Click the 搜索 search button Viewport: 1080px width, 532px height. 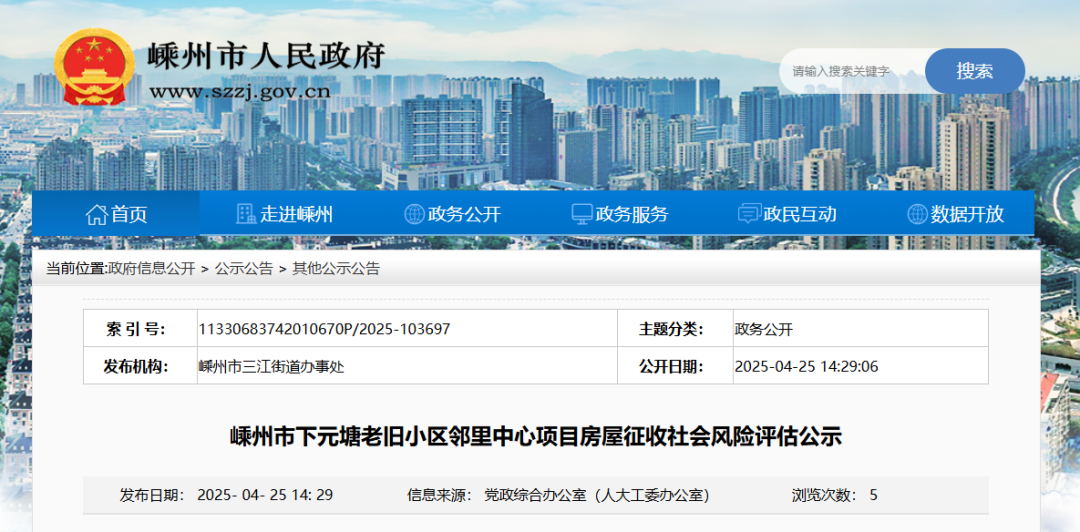click(x=974, y=71)
